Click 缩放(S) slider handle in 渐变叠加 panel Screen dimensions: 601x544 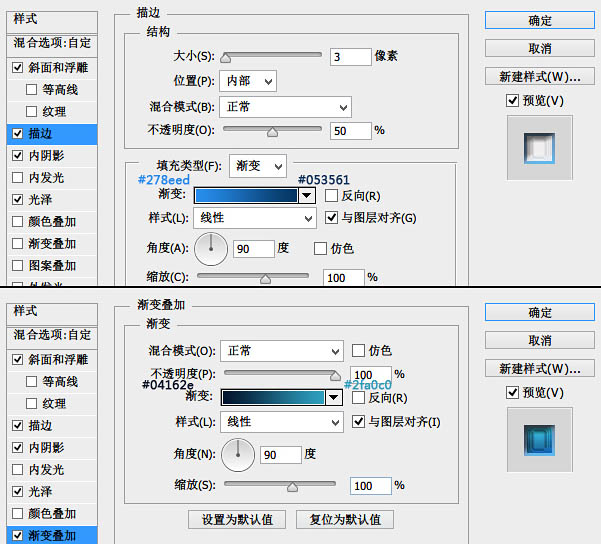[292, 487]
